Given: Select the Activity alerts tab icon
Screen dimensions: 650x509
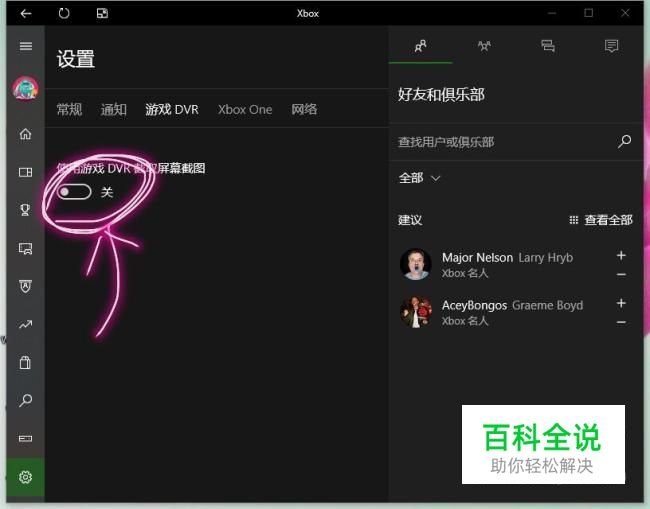Looking at the screenshot, I should [611, 46].
